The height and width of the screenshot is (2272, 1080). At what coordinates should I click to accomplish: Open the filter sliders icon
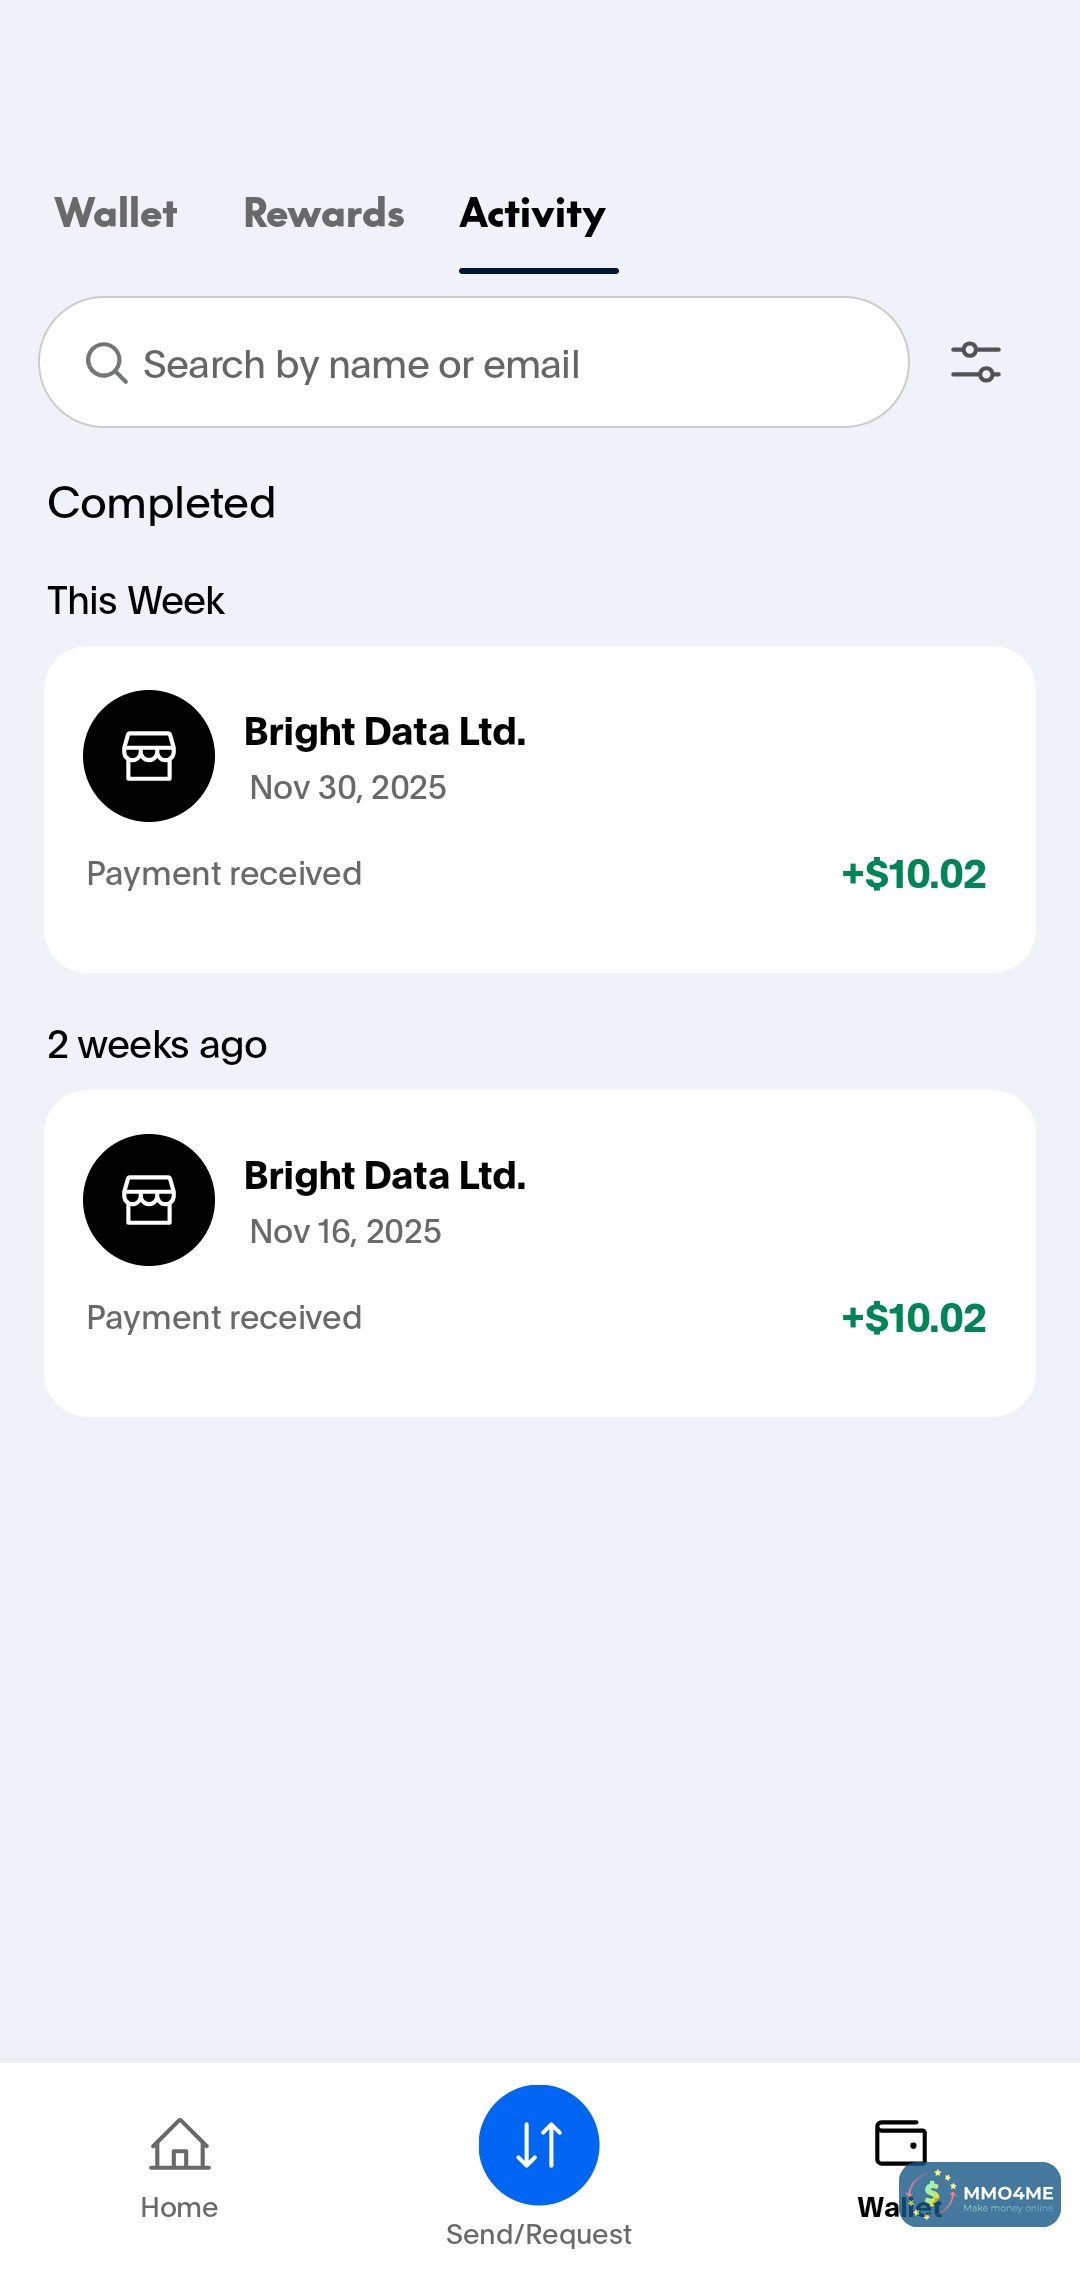tap(976, 362)
